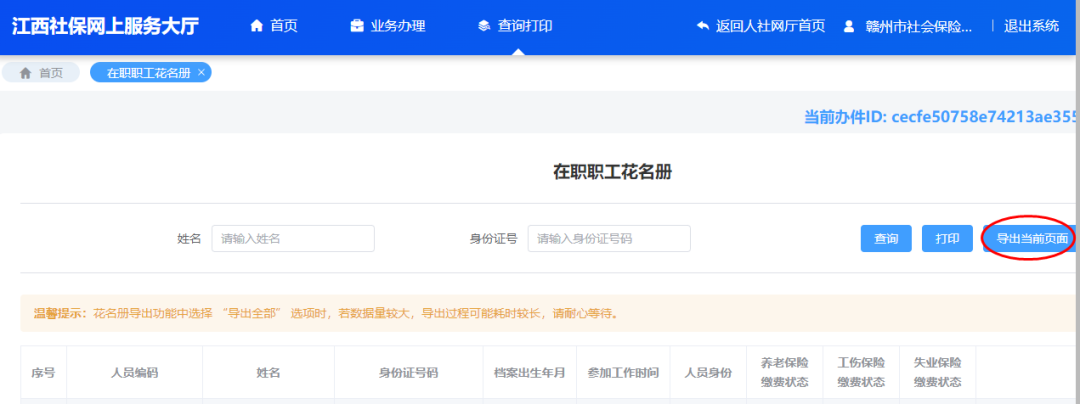The width and height of the screenshot is (1080, 404).
Task: Click the 导出当前页面 button
Action: (x=1031, y=239)
